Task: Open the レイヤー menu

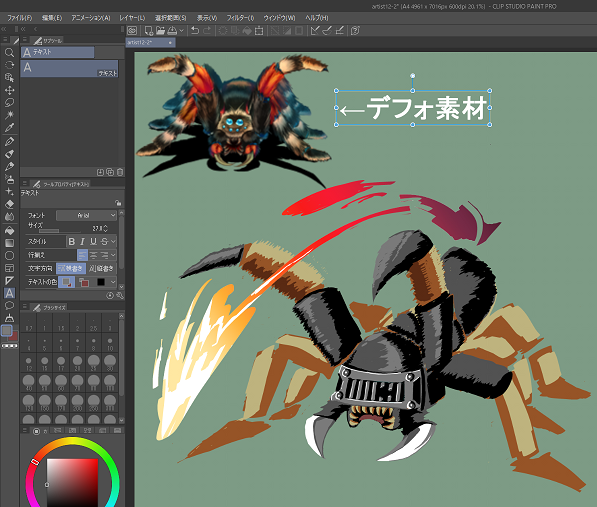Action: pos(132,18)
